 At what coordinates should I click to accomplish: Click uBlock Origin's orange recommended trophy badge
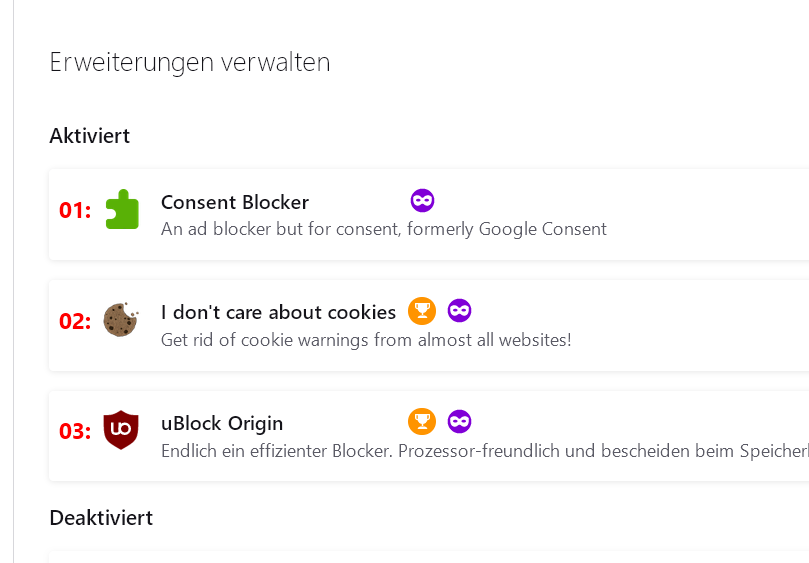coord(422,421)
